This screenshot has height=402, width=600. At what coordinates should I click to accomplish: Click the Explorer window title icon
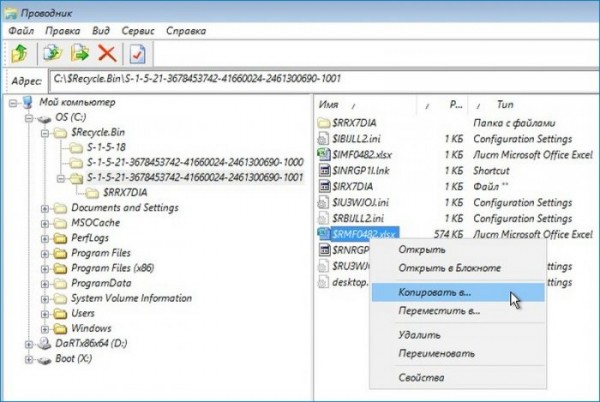point(10,13)
